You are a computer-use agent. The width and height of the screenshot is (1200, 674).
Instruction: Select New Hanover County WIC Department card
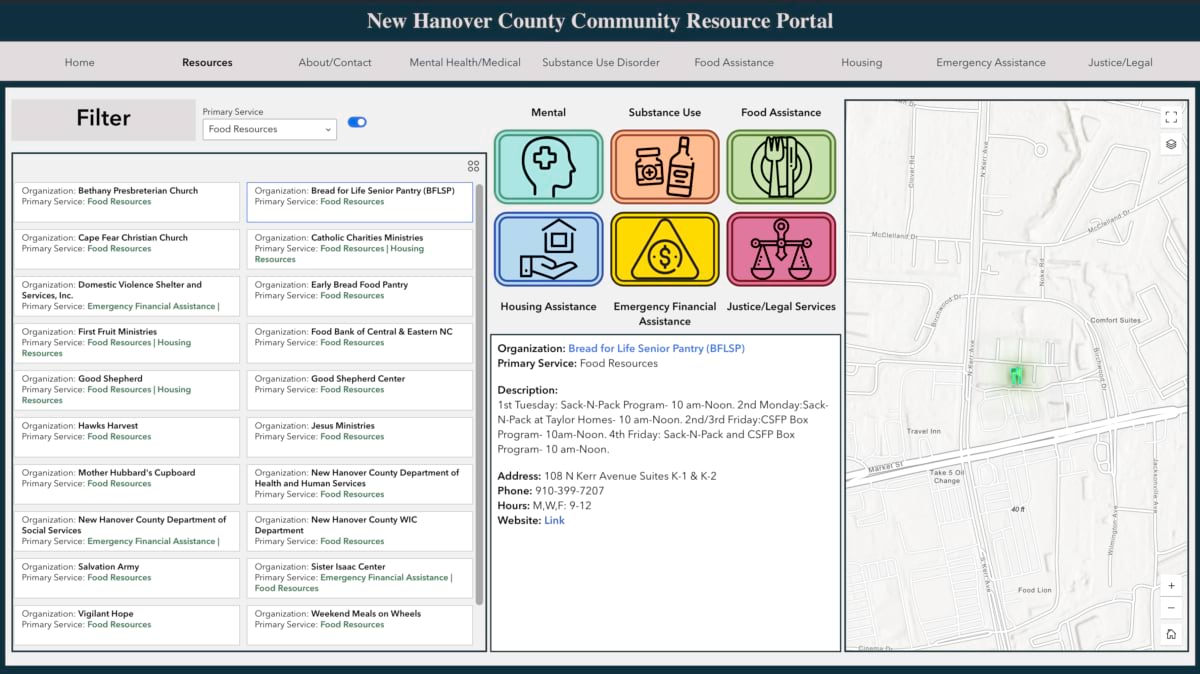point(360,531)
